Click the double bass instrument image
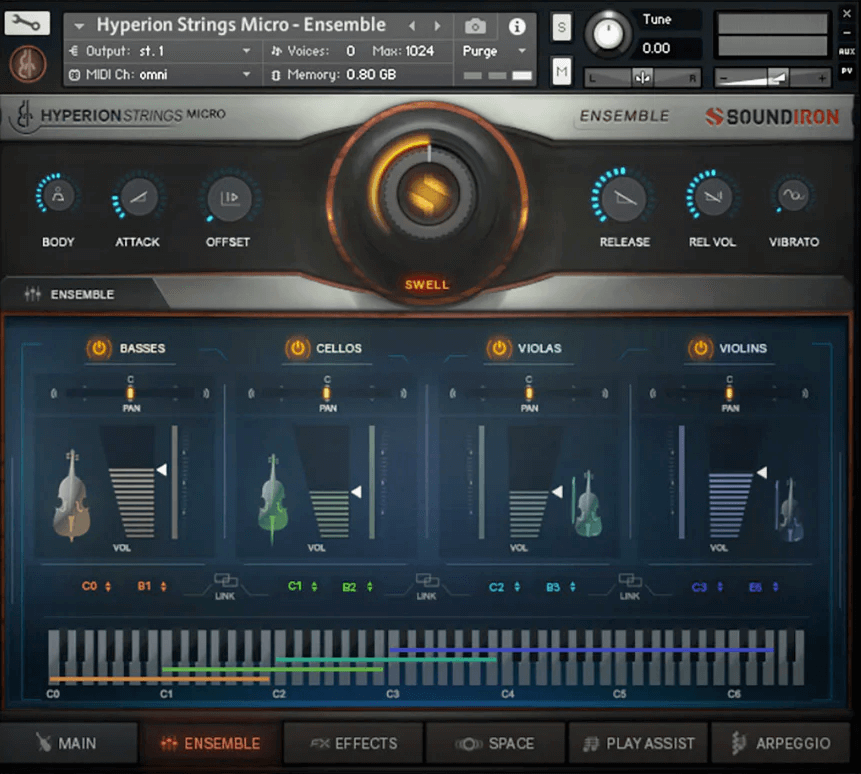The width and height of the screenshot is (861, 774). 72,496
